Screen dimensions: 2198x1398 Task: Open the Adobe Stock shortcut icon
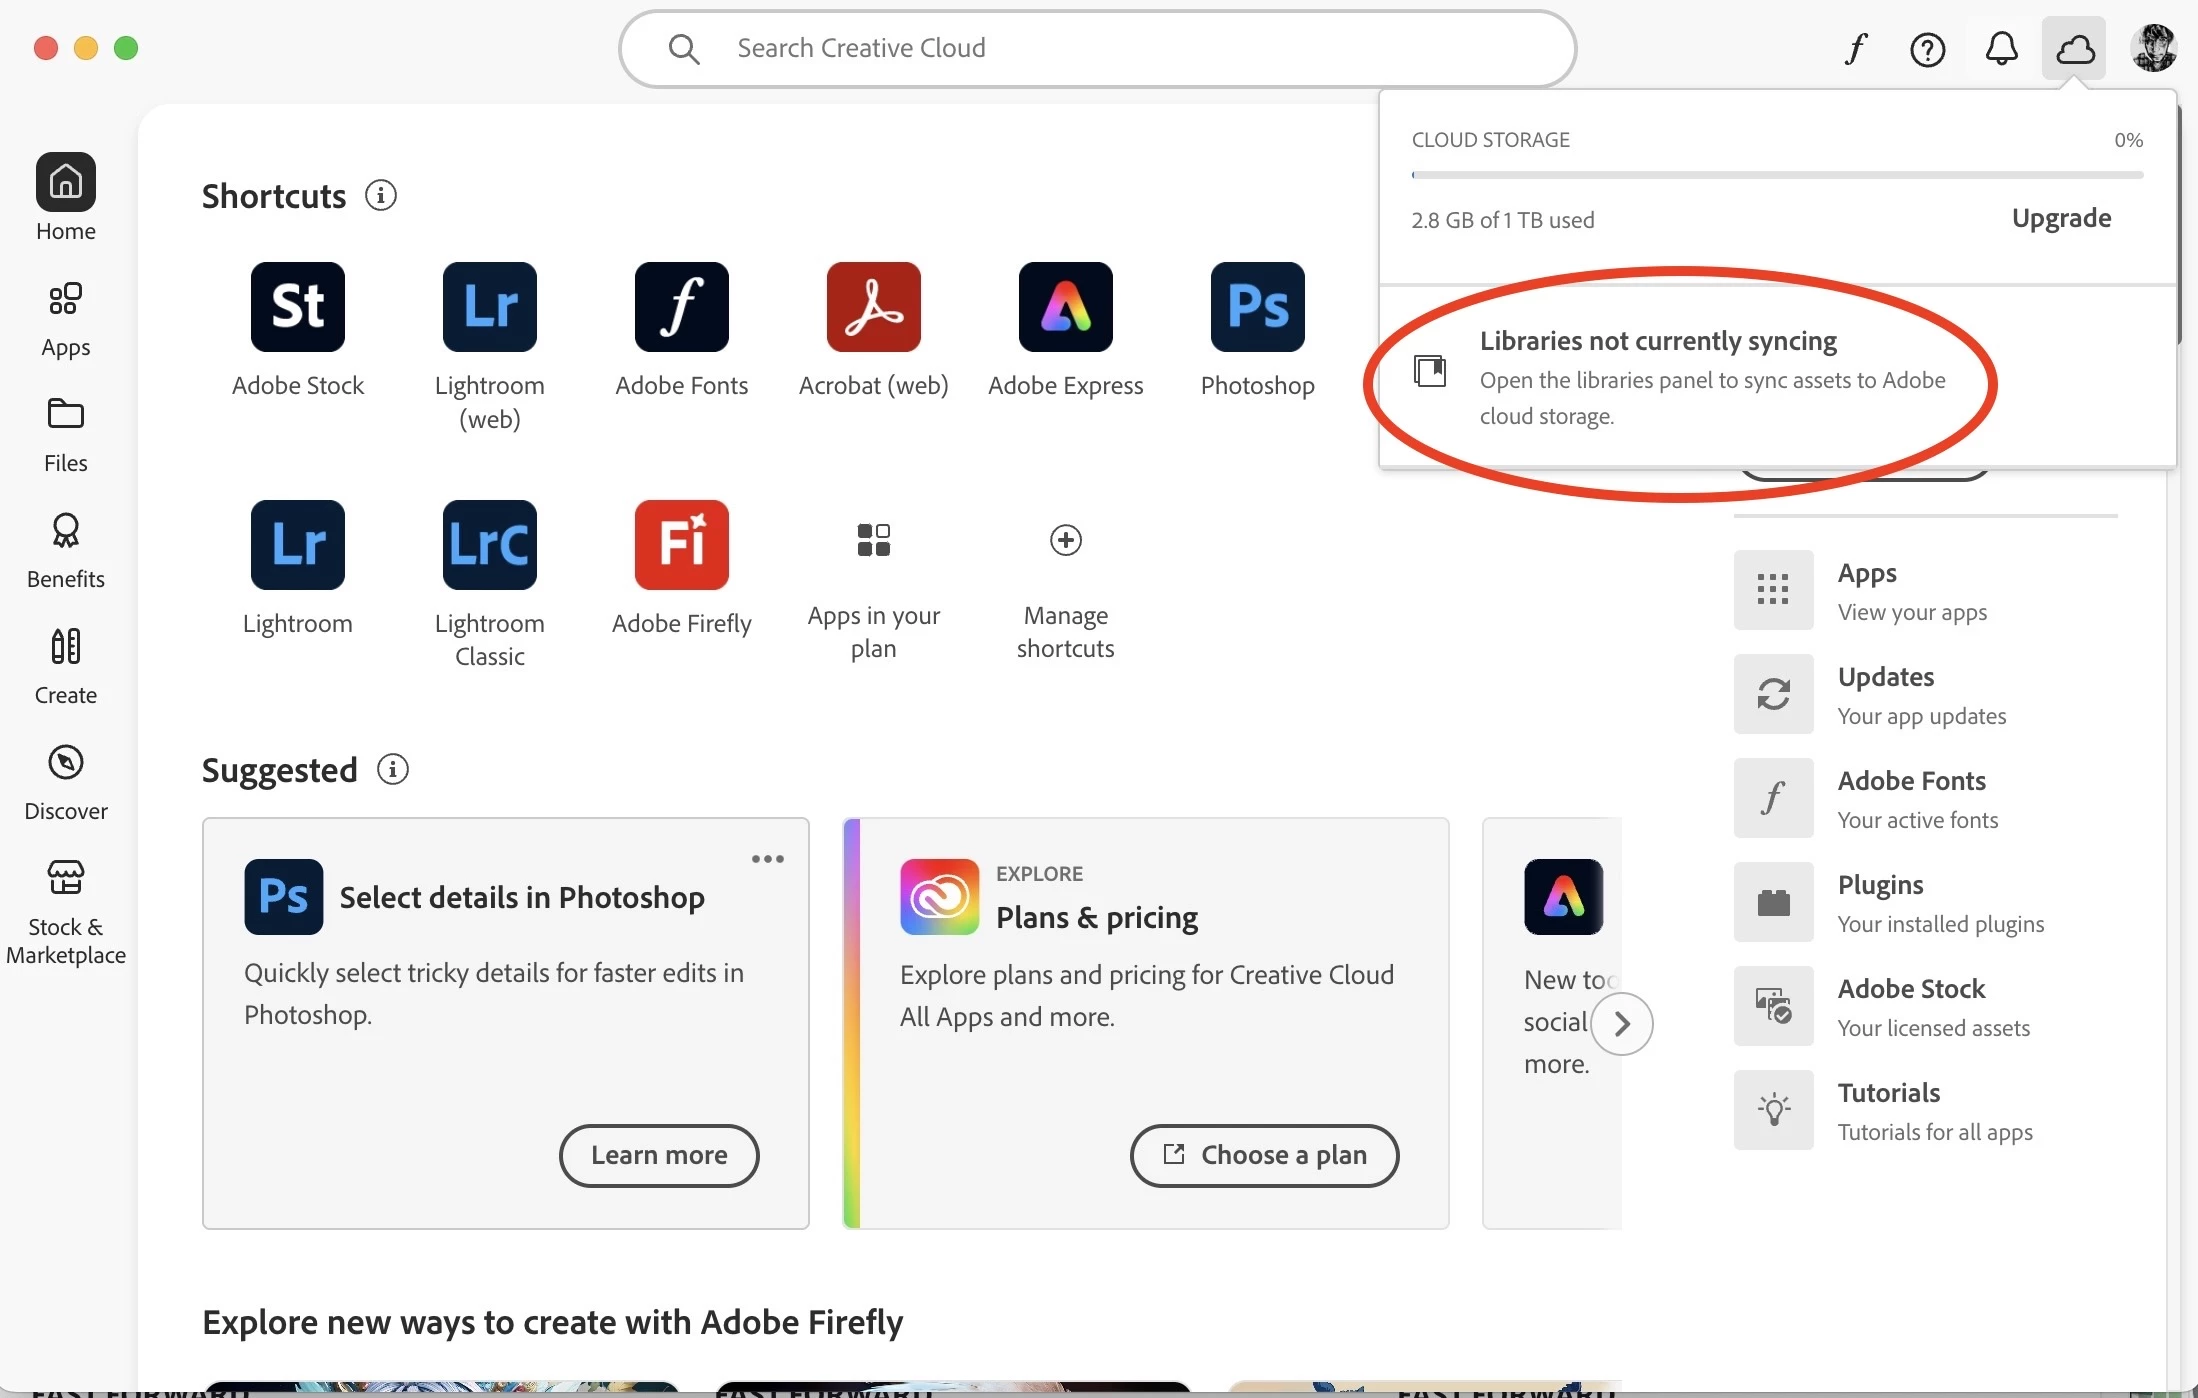coord(297,307)
